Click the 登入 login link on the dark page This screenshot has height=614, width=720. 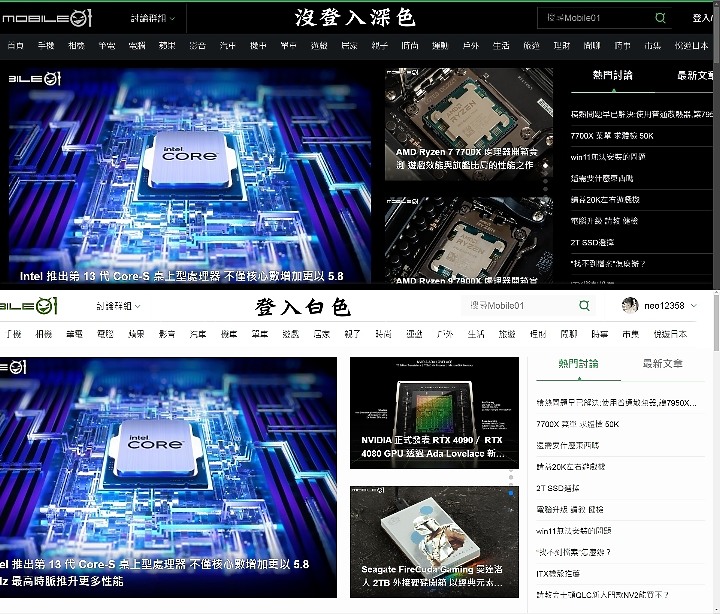click(x=703, y=18)
